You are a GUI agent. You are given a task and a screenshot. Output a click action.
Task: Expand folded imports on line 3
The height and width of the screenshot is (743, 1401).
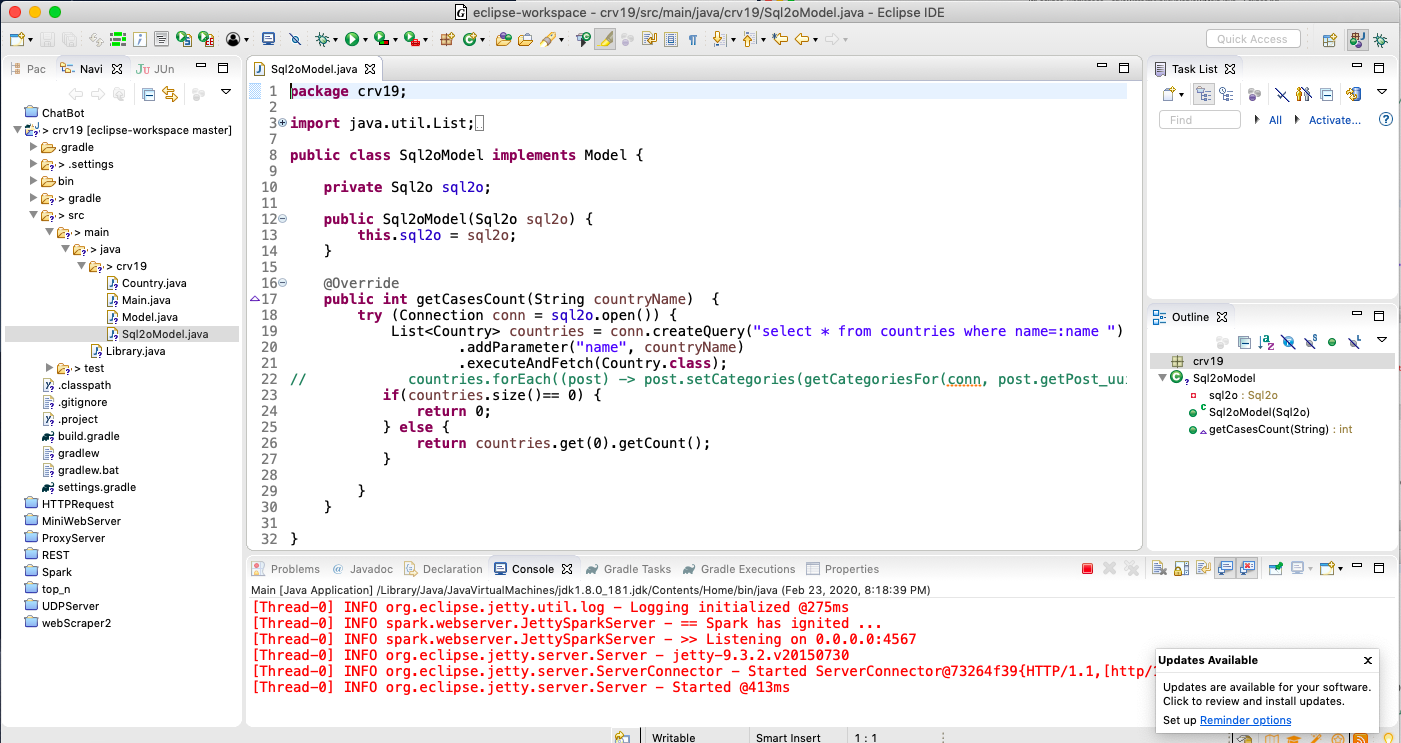click(x=282, y=123)
